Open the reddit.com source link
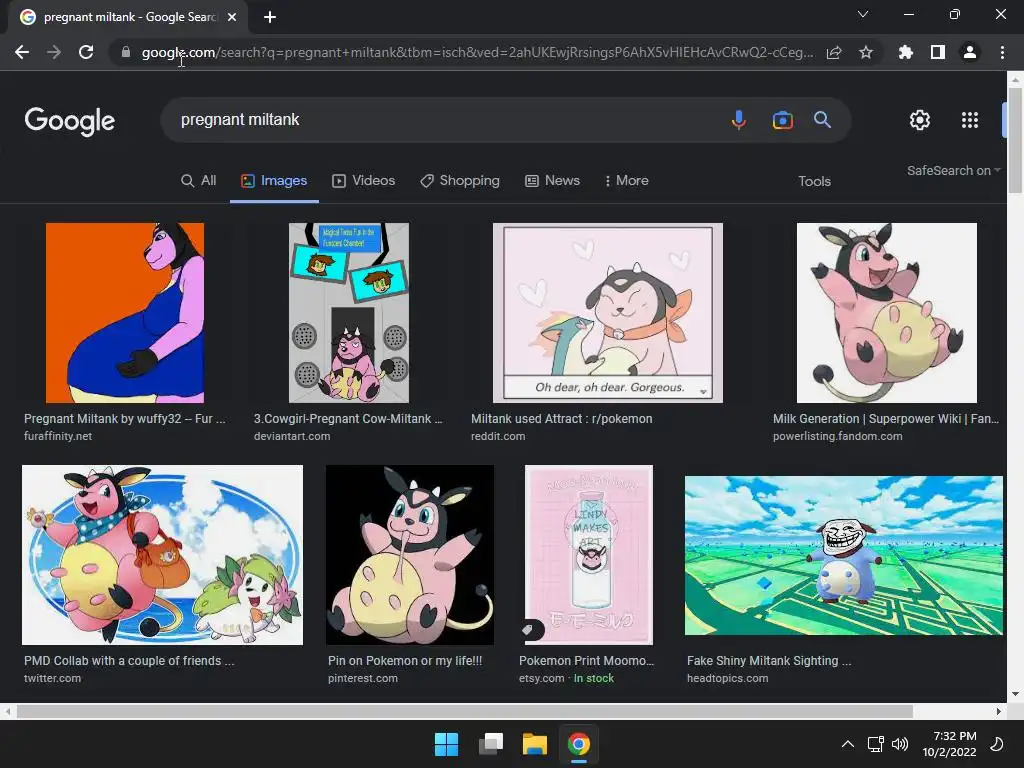Screen dimensions: 1024x768 coord(498,436)
